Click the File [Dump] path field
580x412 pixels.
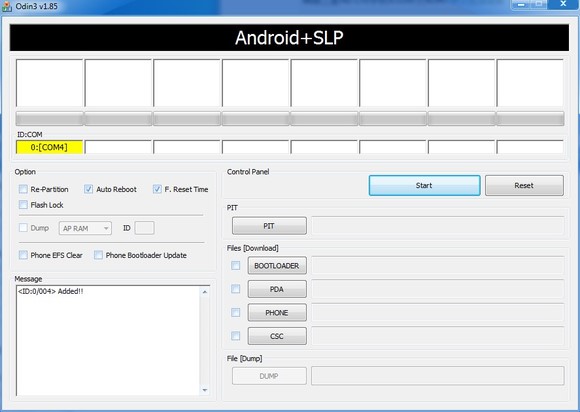coord(438,376)
